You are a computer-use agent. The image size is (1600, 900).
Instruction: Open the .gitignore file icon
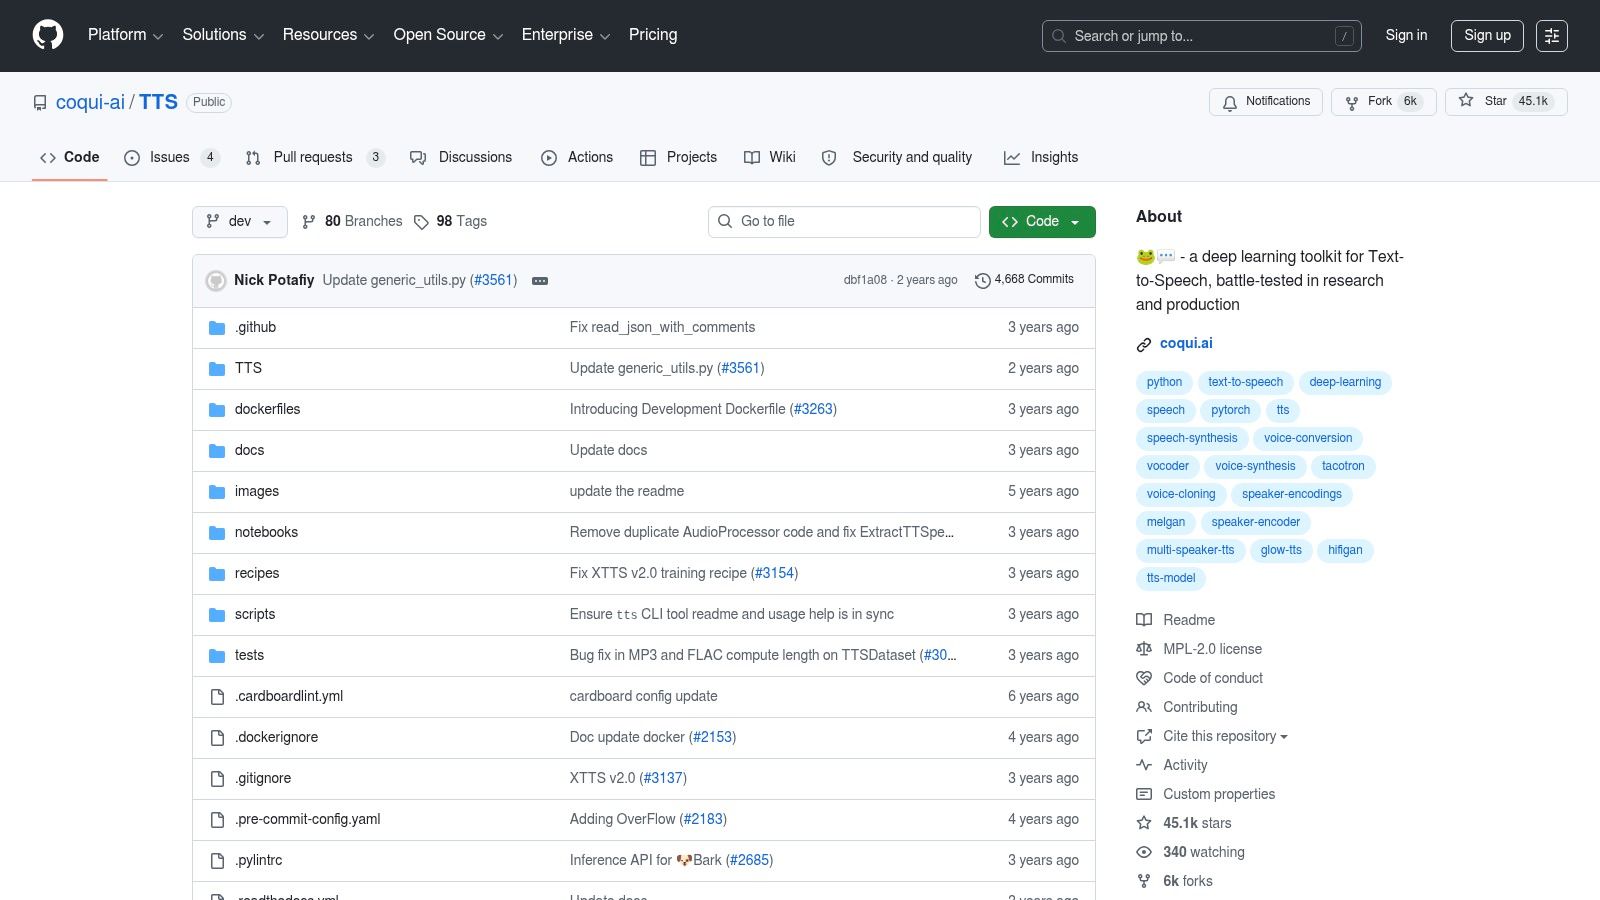coord(217,779)
